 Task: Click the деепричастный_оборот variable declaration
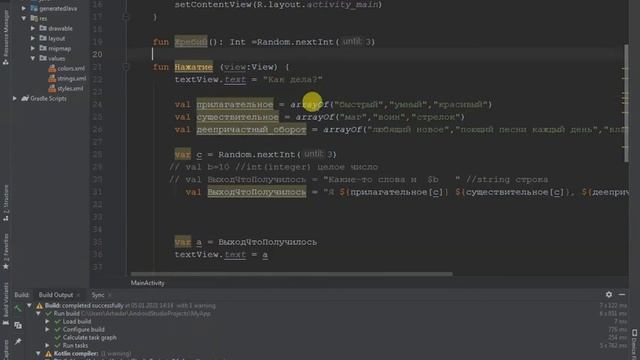[251, 129]
